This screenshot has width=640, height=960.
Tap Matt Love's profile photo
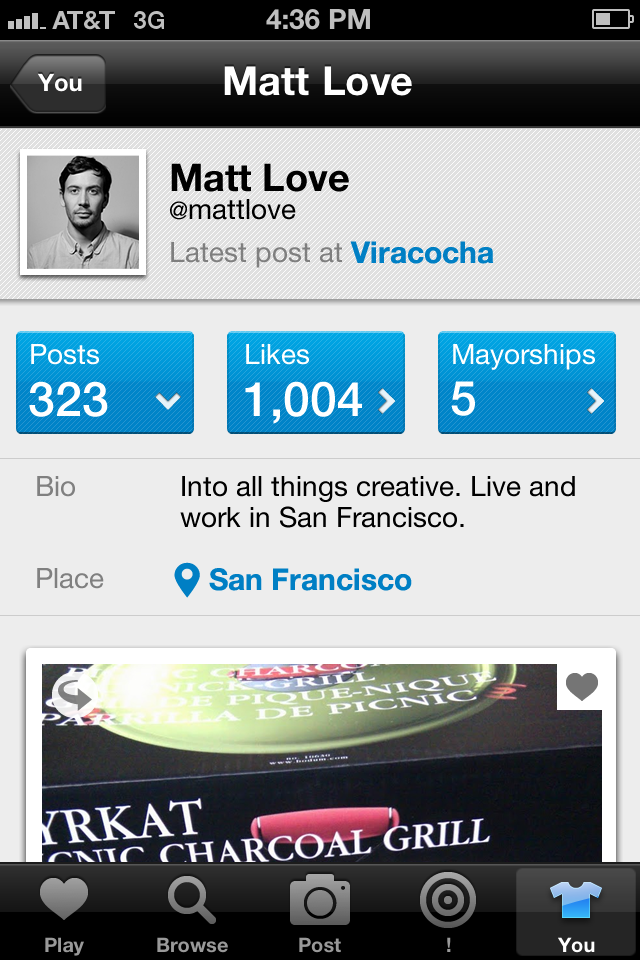[83, 212]
